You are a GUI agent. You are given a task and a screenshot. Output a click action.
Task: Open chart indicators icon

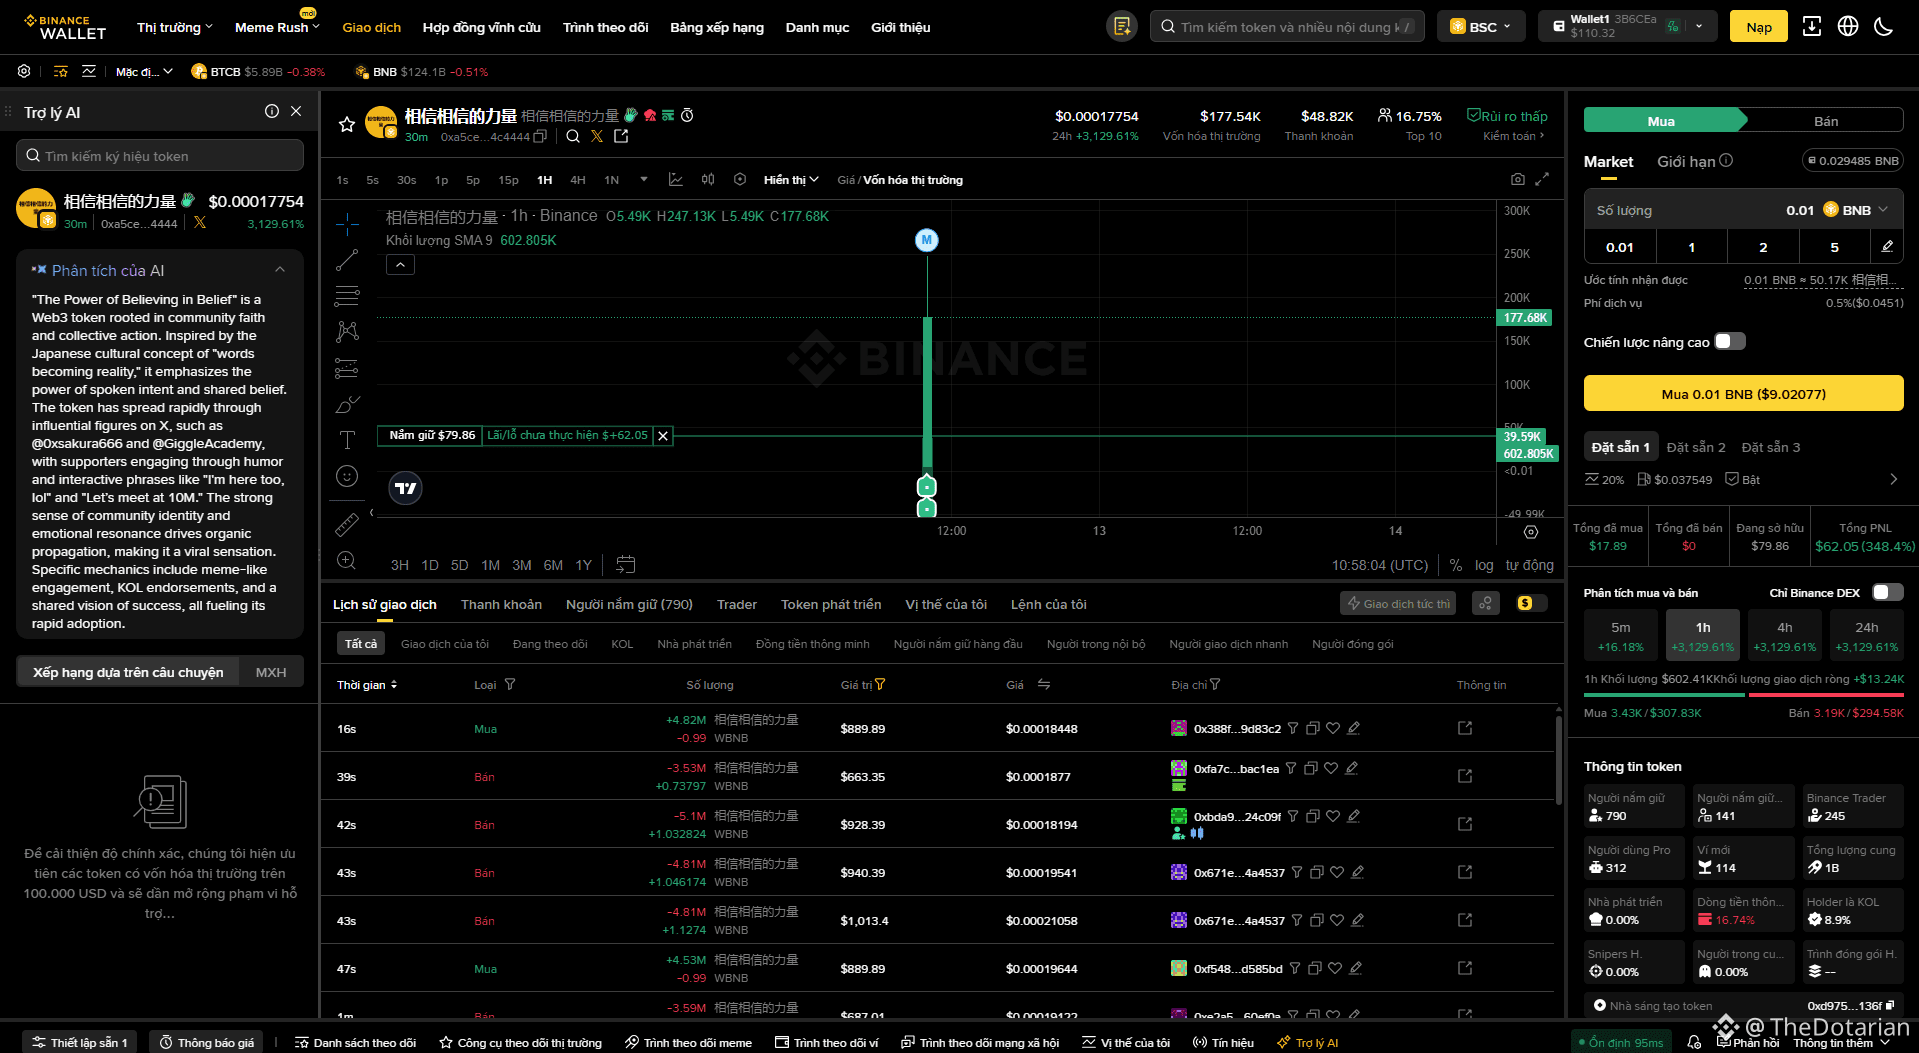click(676, 180)
